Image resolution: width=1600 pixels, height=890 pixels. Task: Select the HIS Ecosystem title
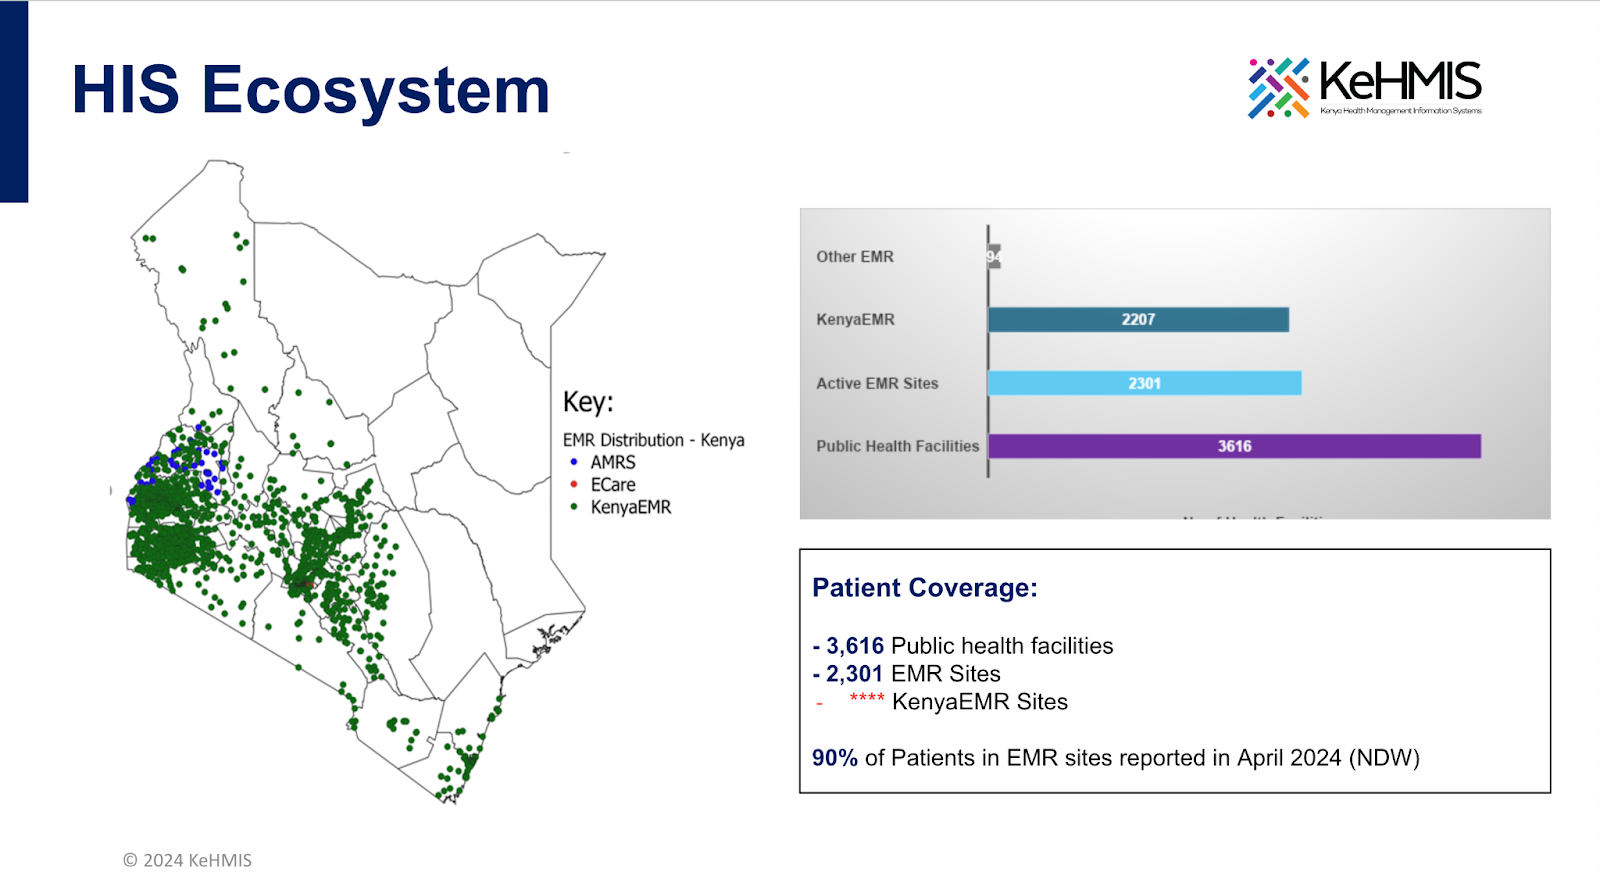coord(311,90)
